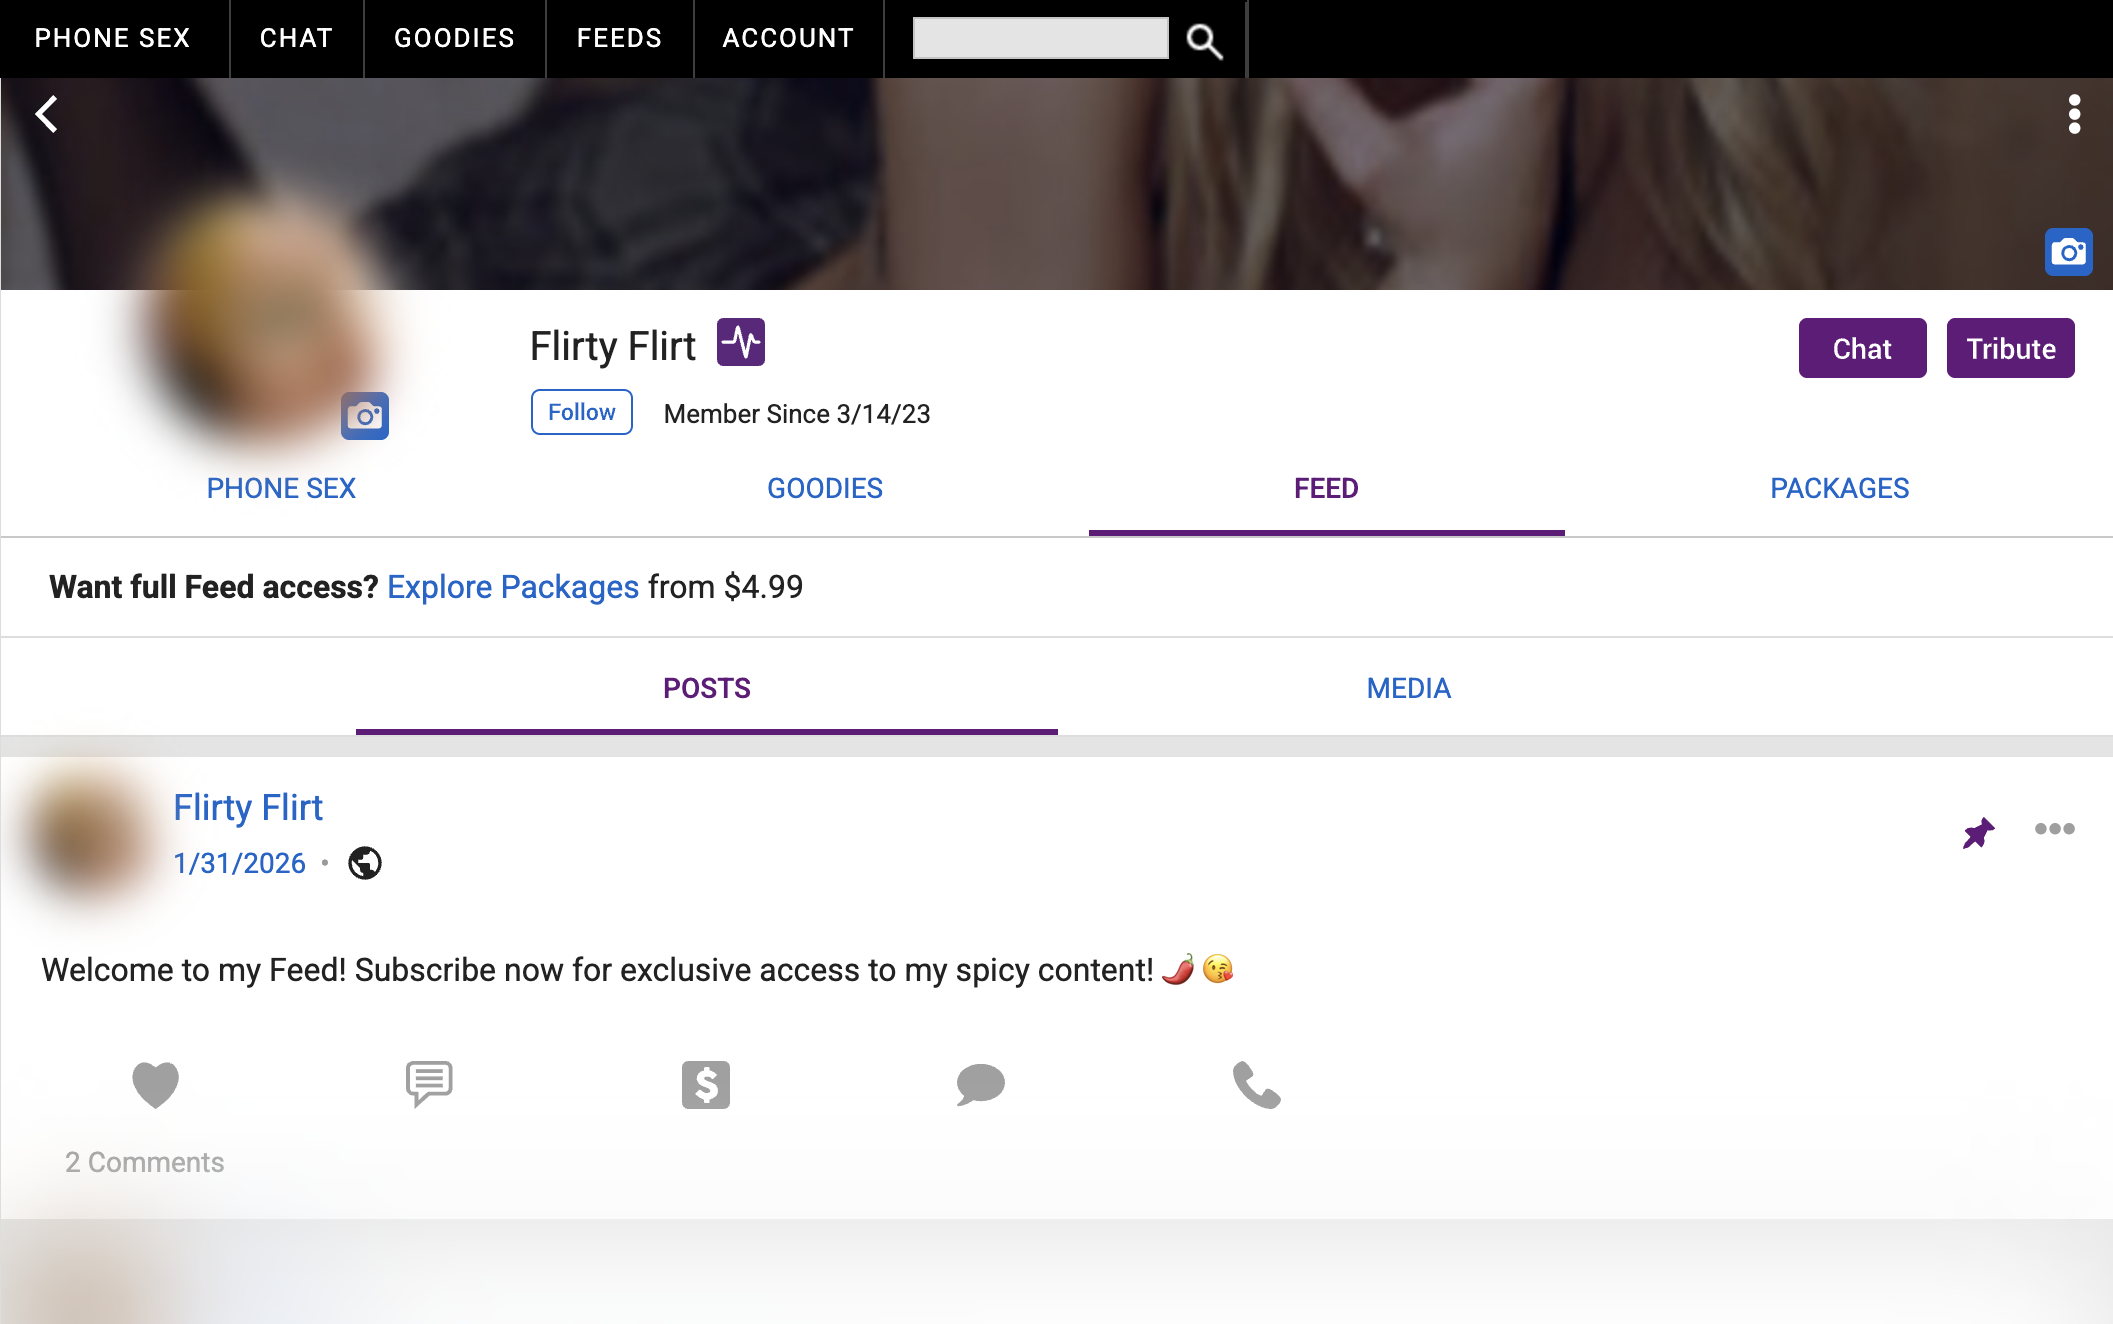Click the globe visibility icon on the post
Viewport: 2113px width, 1324px height.
point(365,863)
